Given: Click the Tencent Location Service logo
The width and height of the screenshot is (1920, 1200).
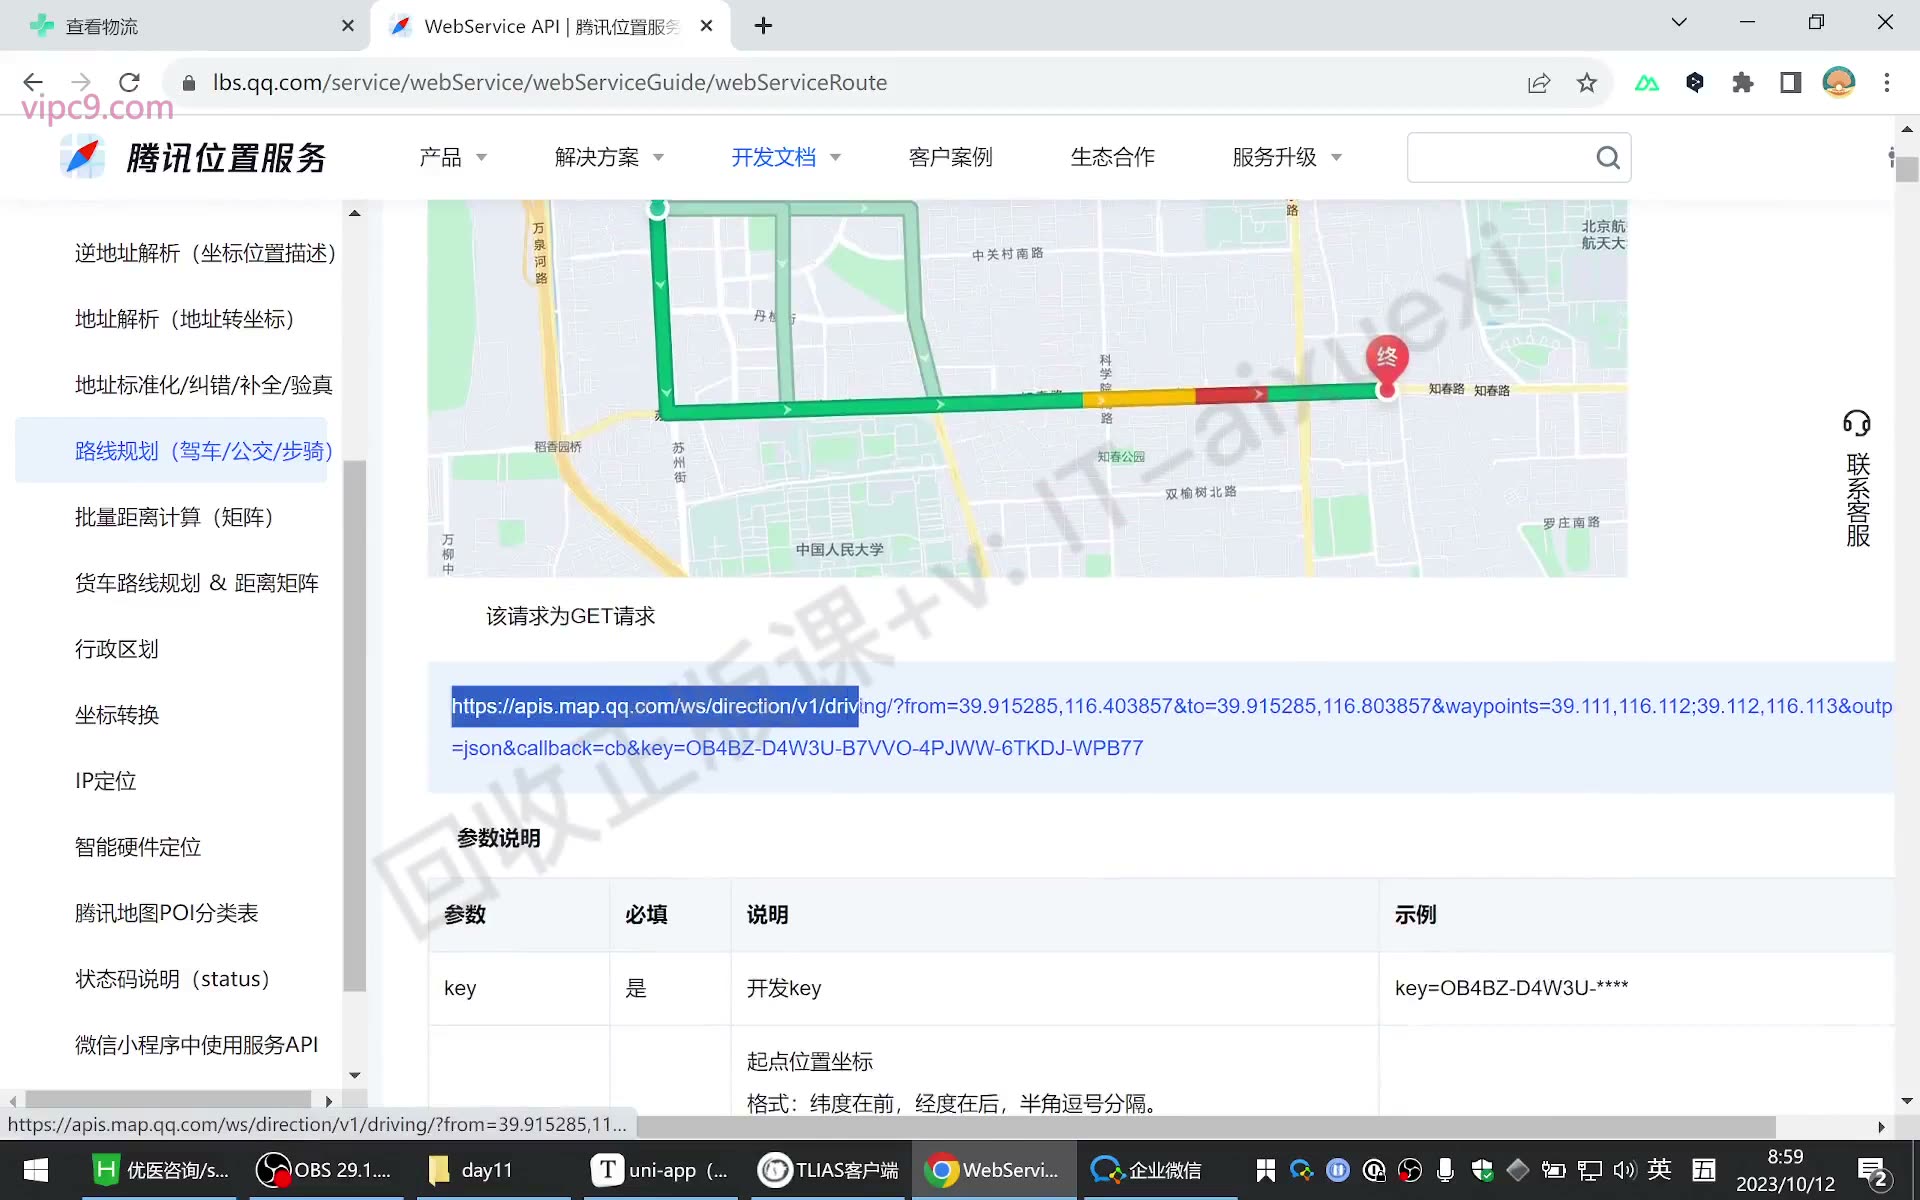Looking at the screenshot, I should tap(194, 158).
